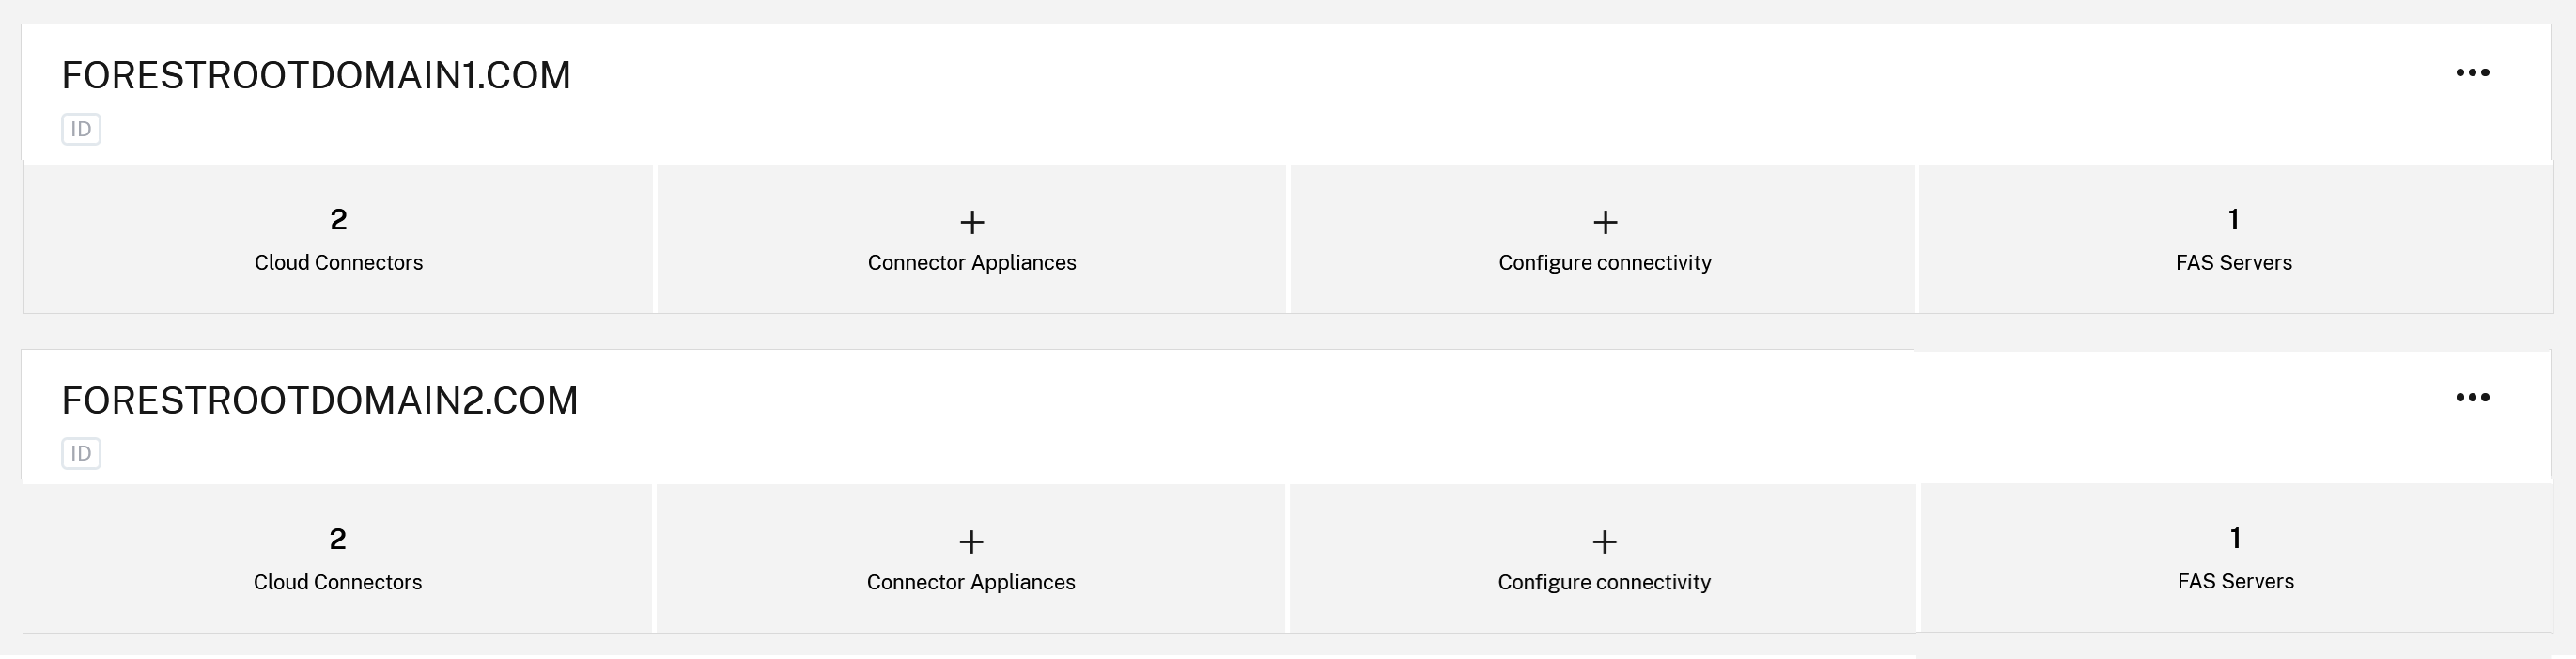Click Configure connectivity text in FORESTROOTDOMAIN1.COM
Viewport: 2576px width, 659px height.
click(1605, 263)
